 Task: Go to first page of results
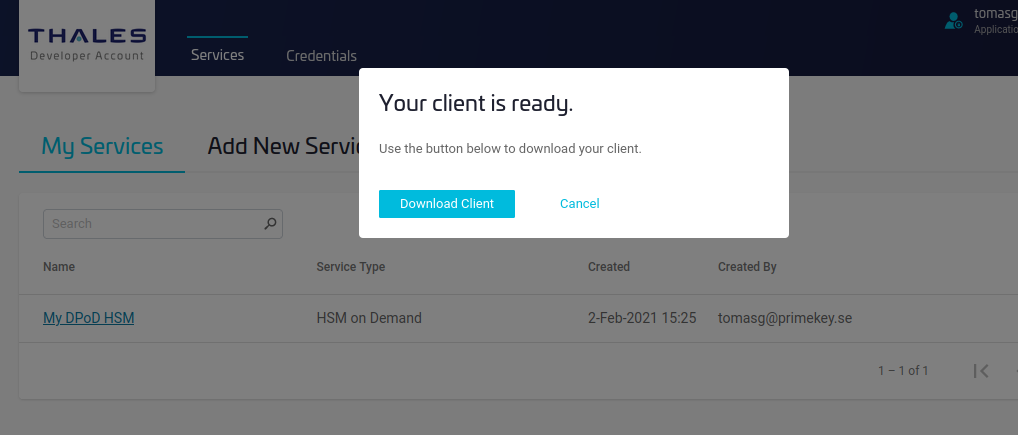pyautogui.click(x=981, y=371)
